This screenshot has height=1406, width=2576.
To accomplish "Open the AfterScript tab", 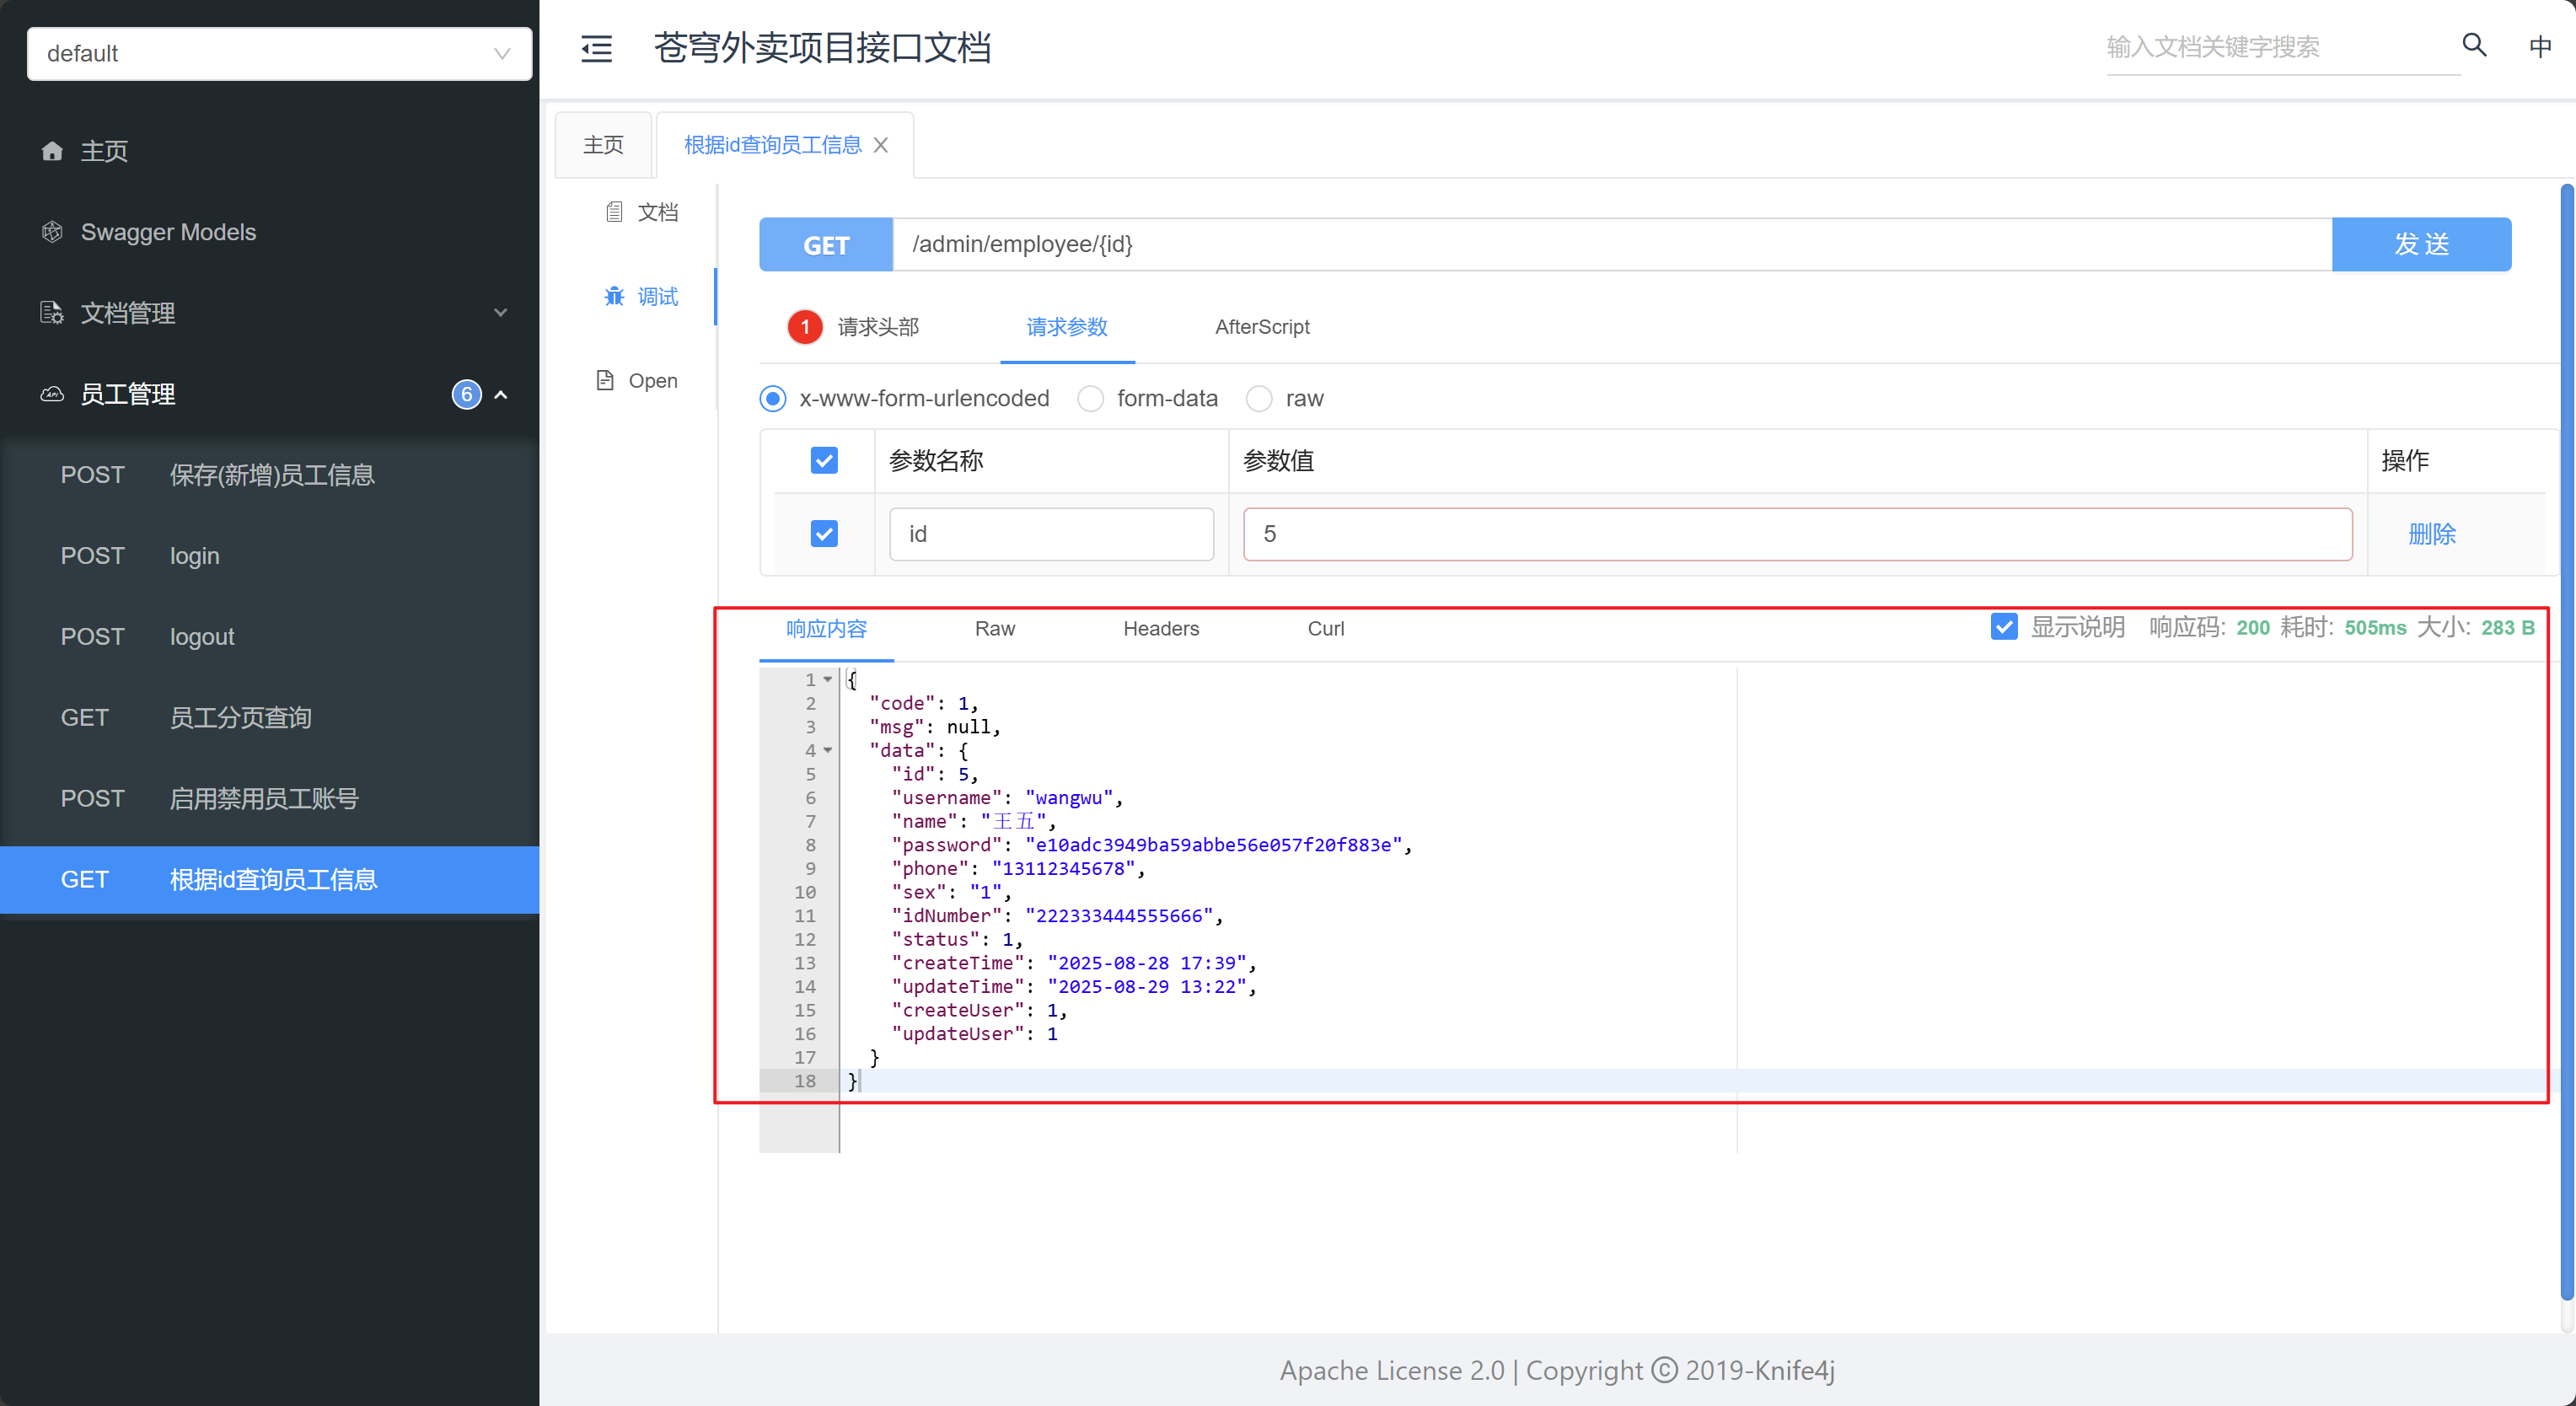I will (1262, 327).
